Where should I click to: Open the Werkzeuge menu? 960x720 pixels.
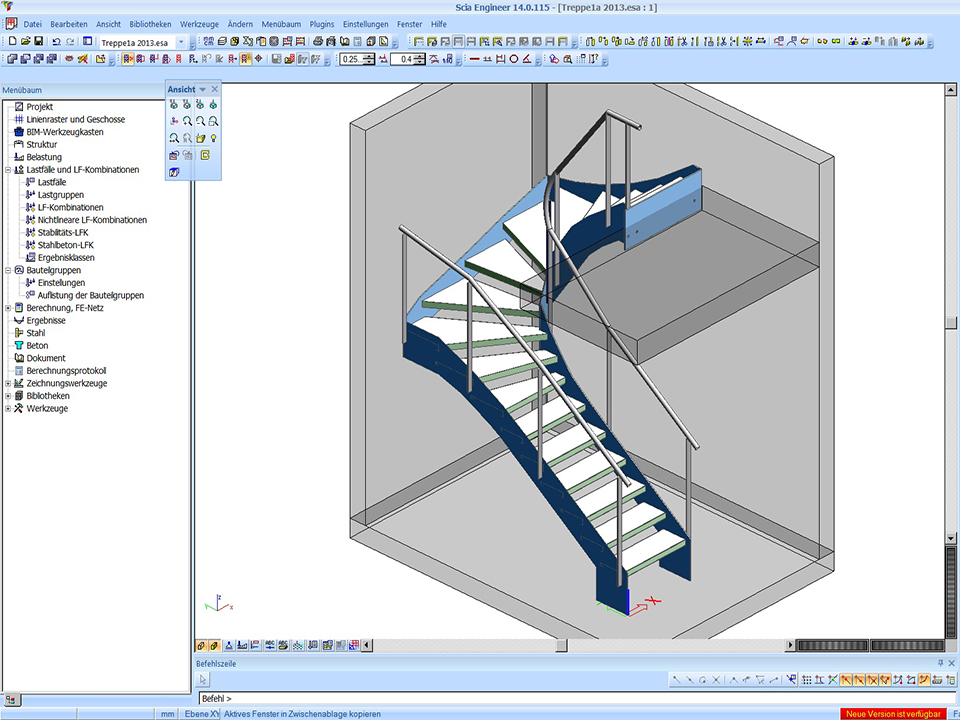click(x=199, y=24)
